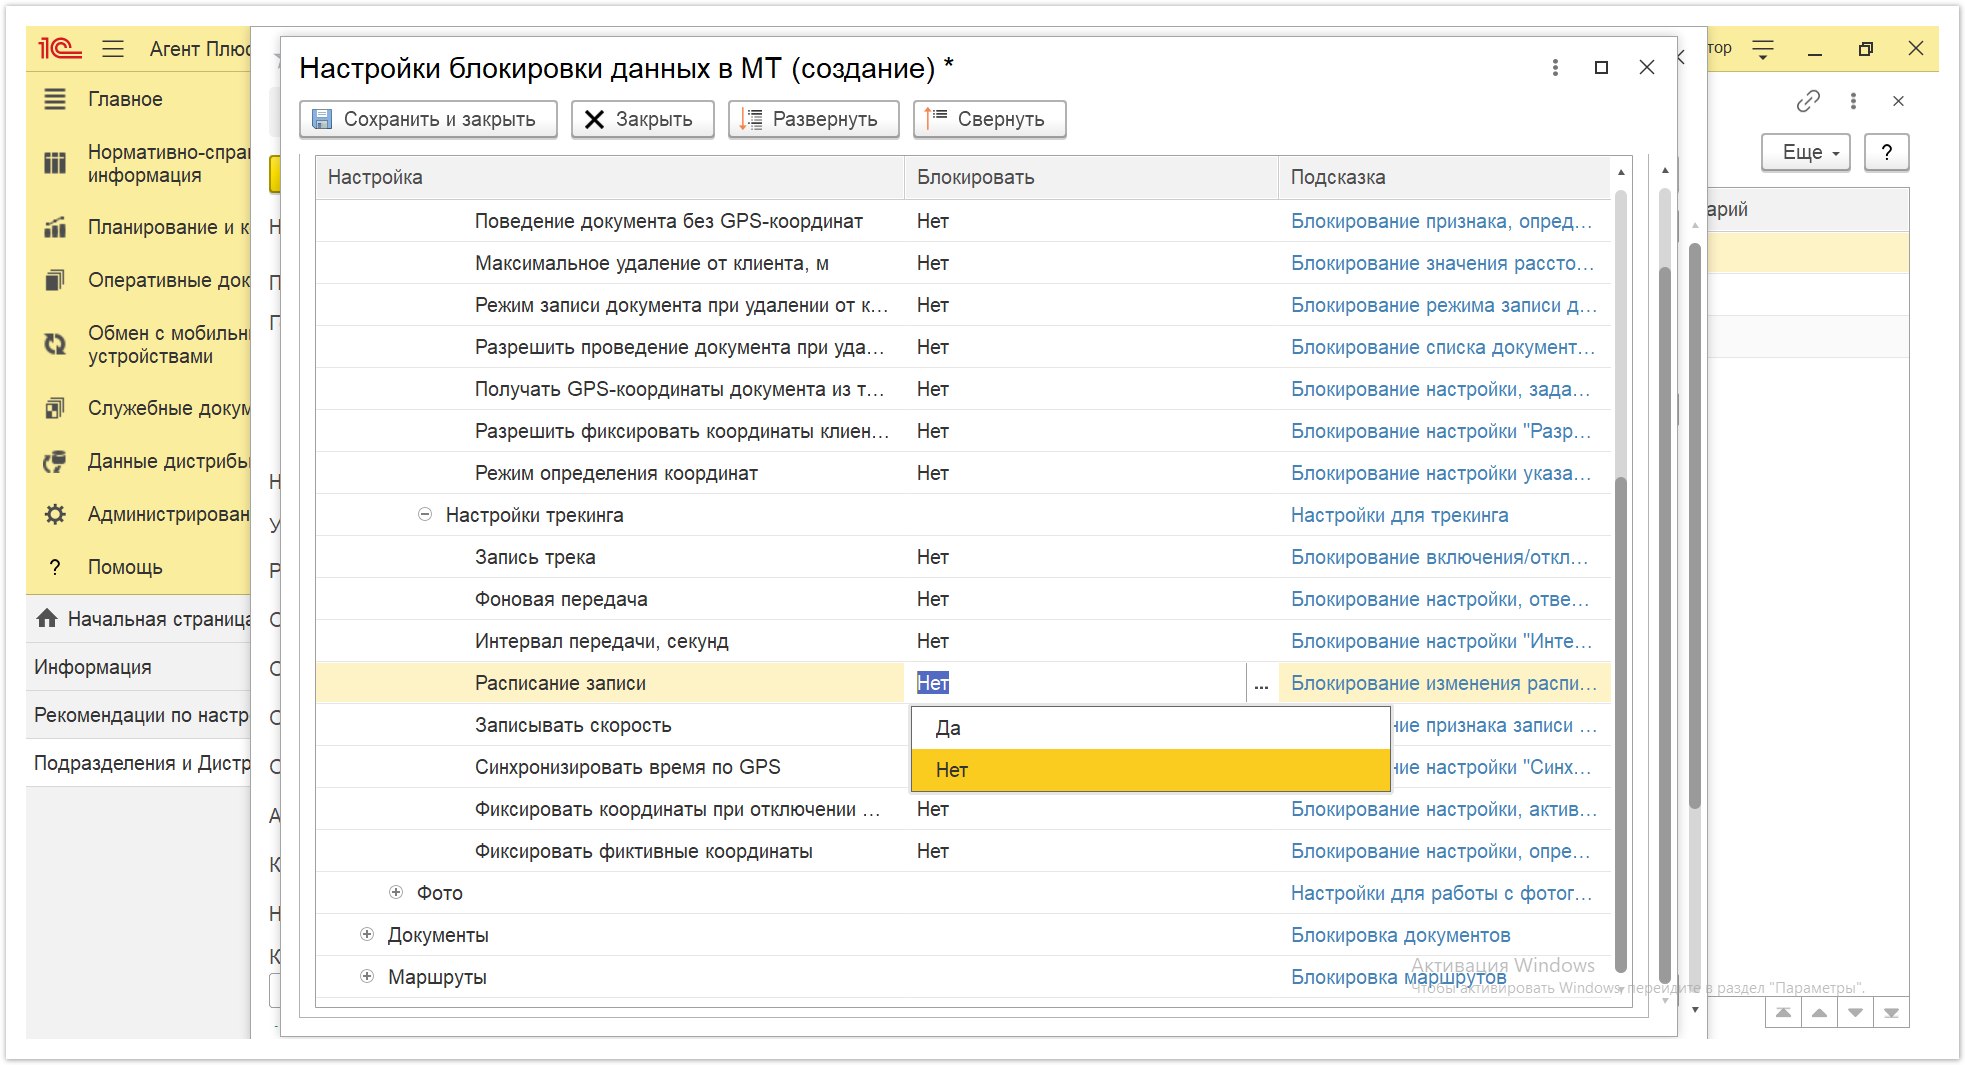Click the Блокировать column header

click(x=1091, y=177)
